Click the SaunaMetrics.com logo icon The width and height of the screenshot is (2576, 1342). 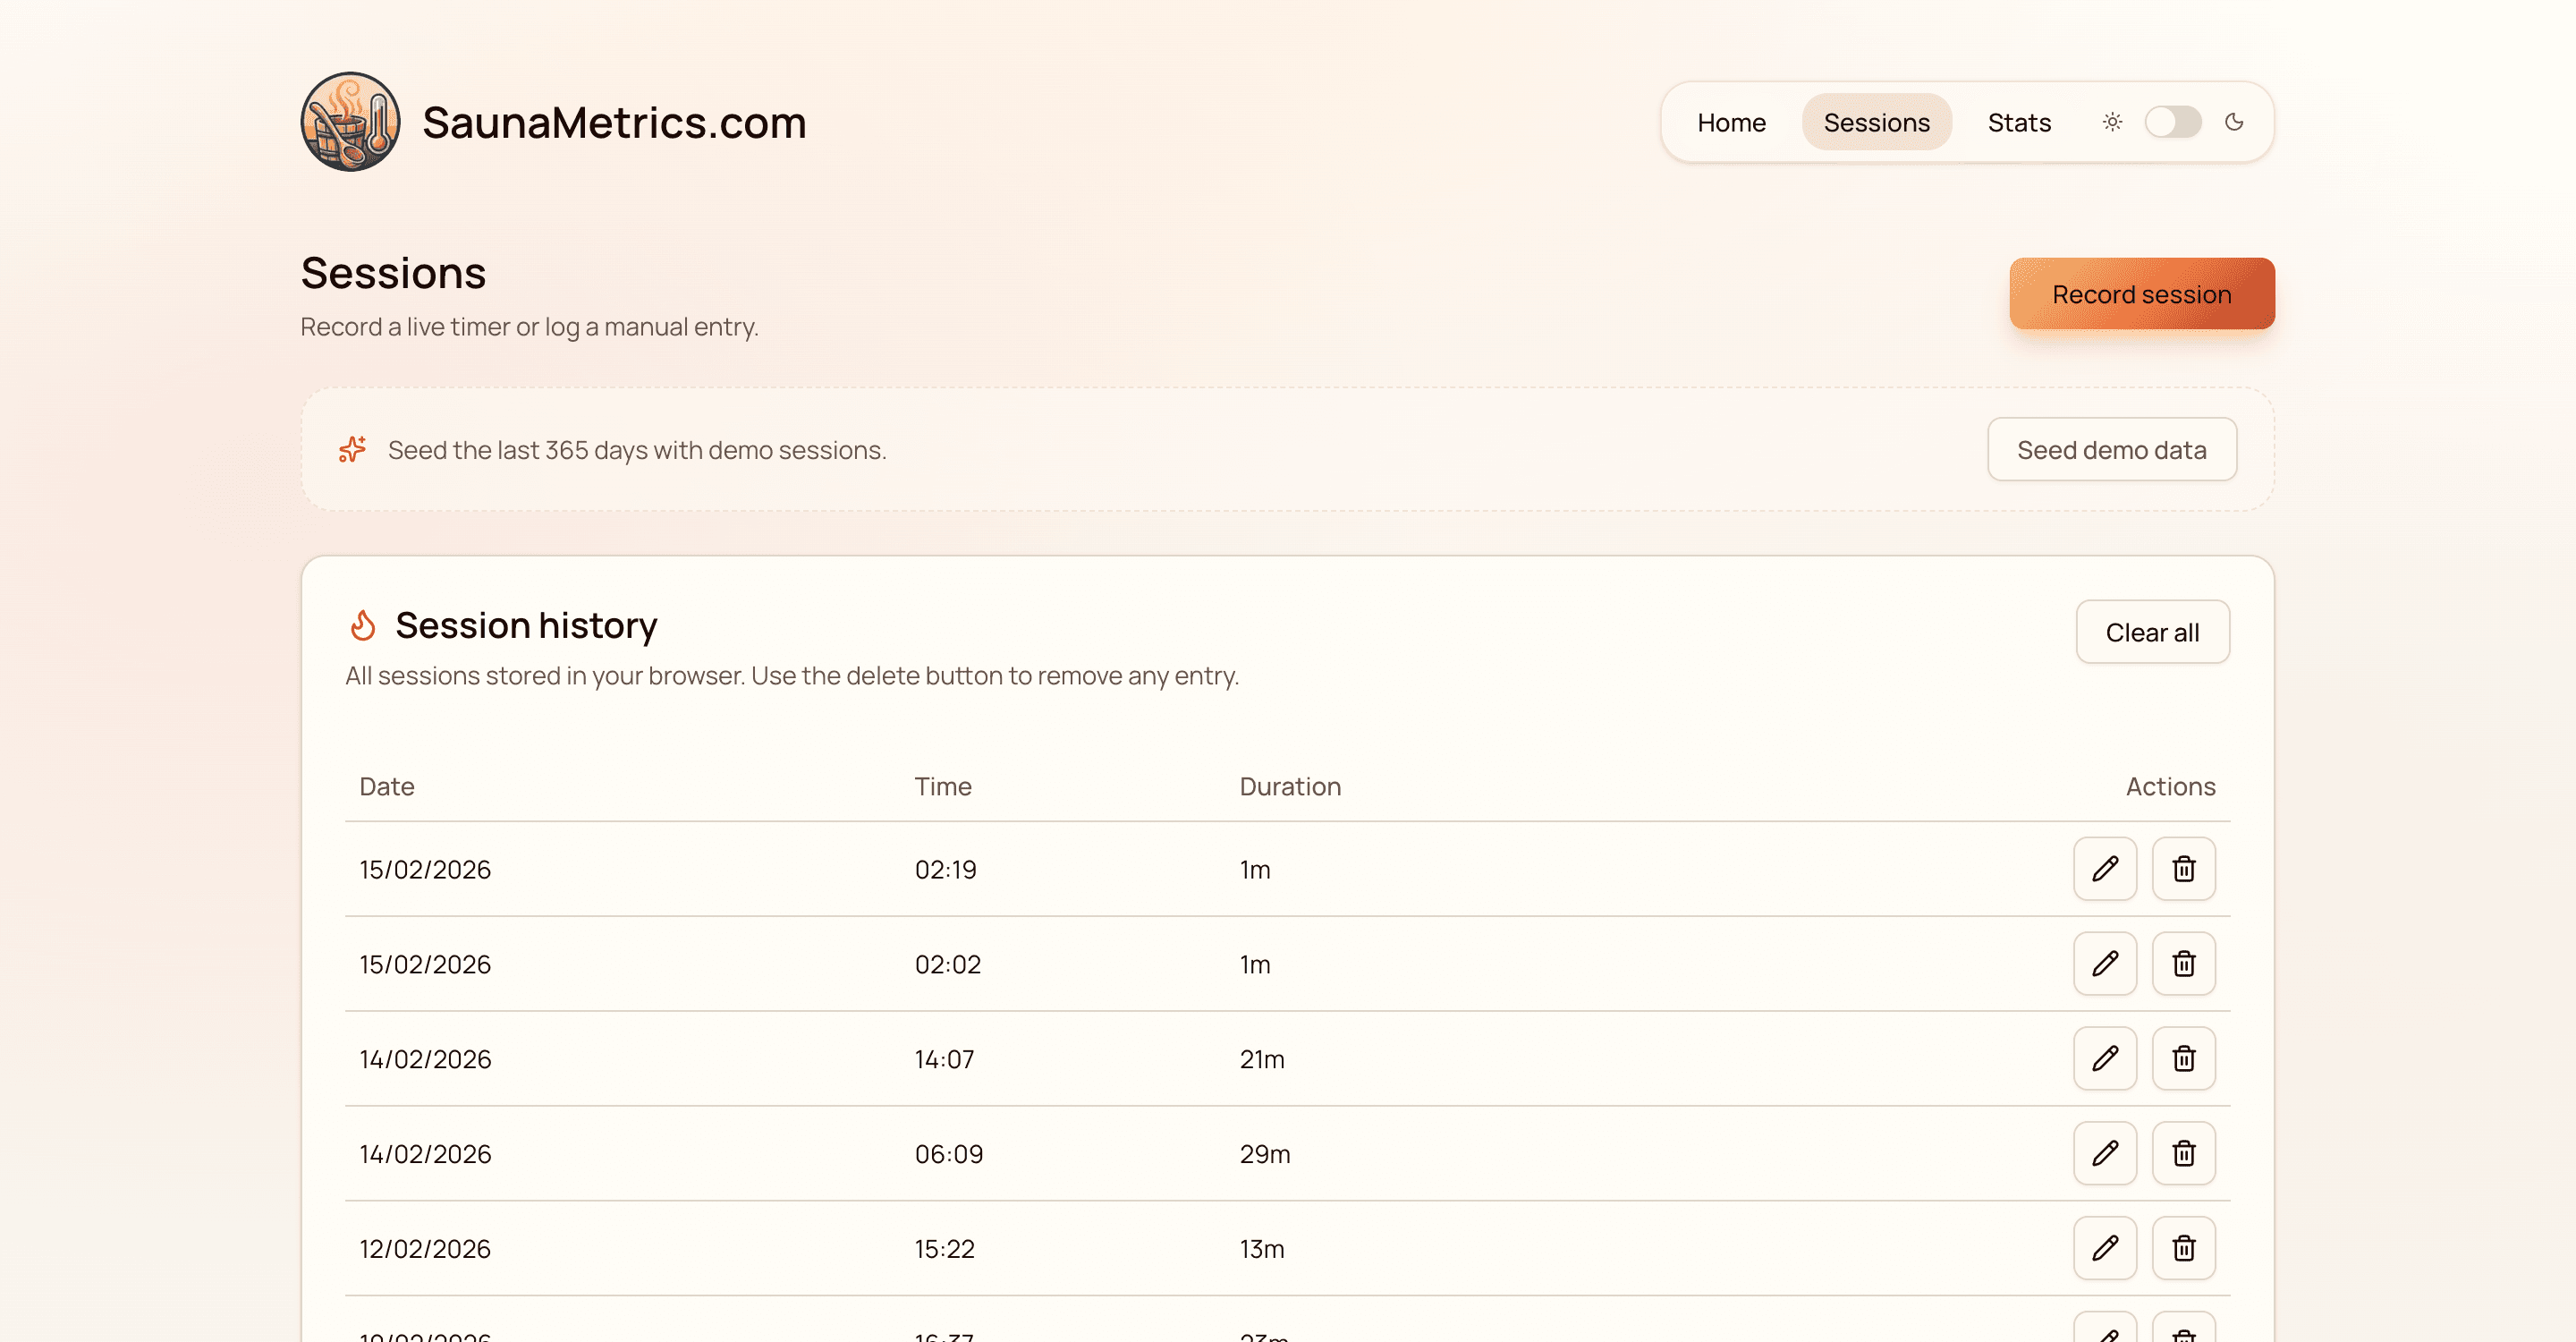(350, 122)
